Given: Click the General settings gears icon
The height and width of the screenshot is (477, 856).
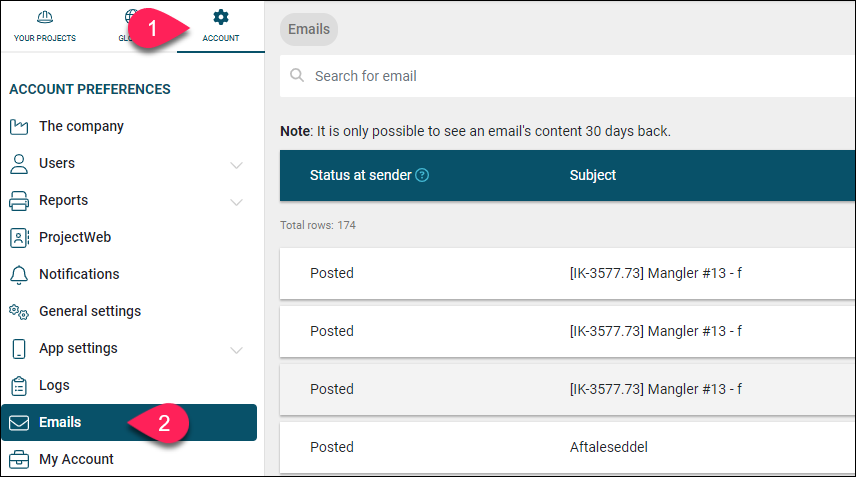Looking at the screenshot, I should click(19, 312).
